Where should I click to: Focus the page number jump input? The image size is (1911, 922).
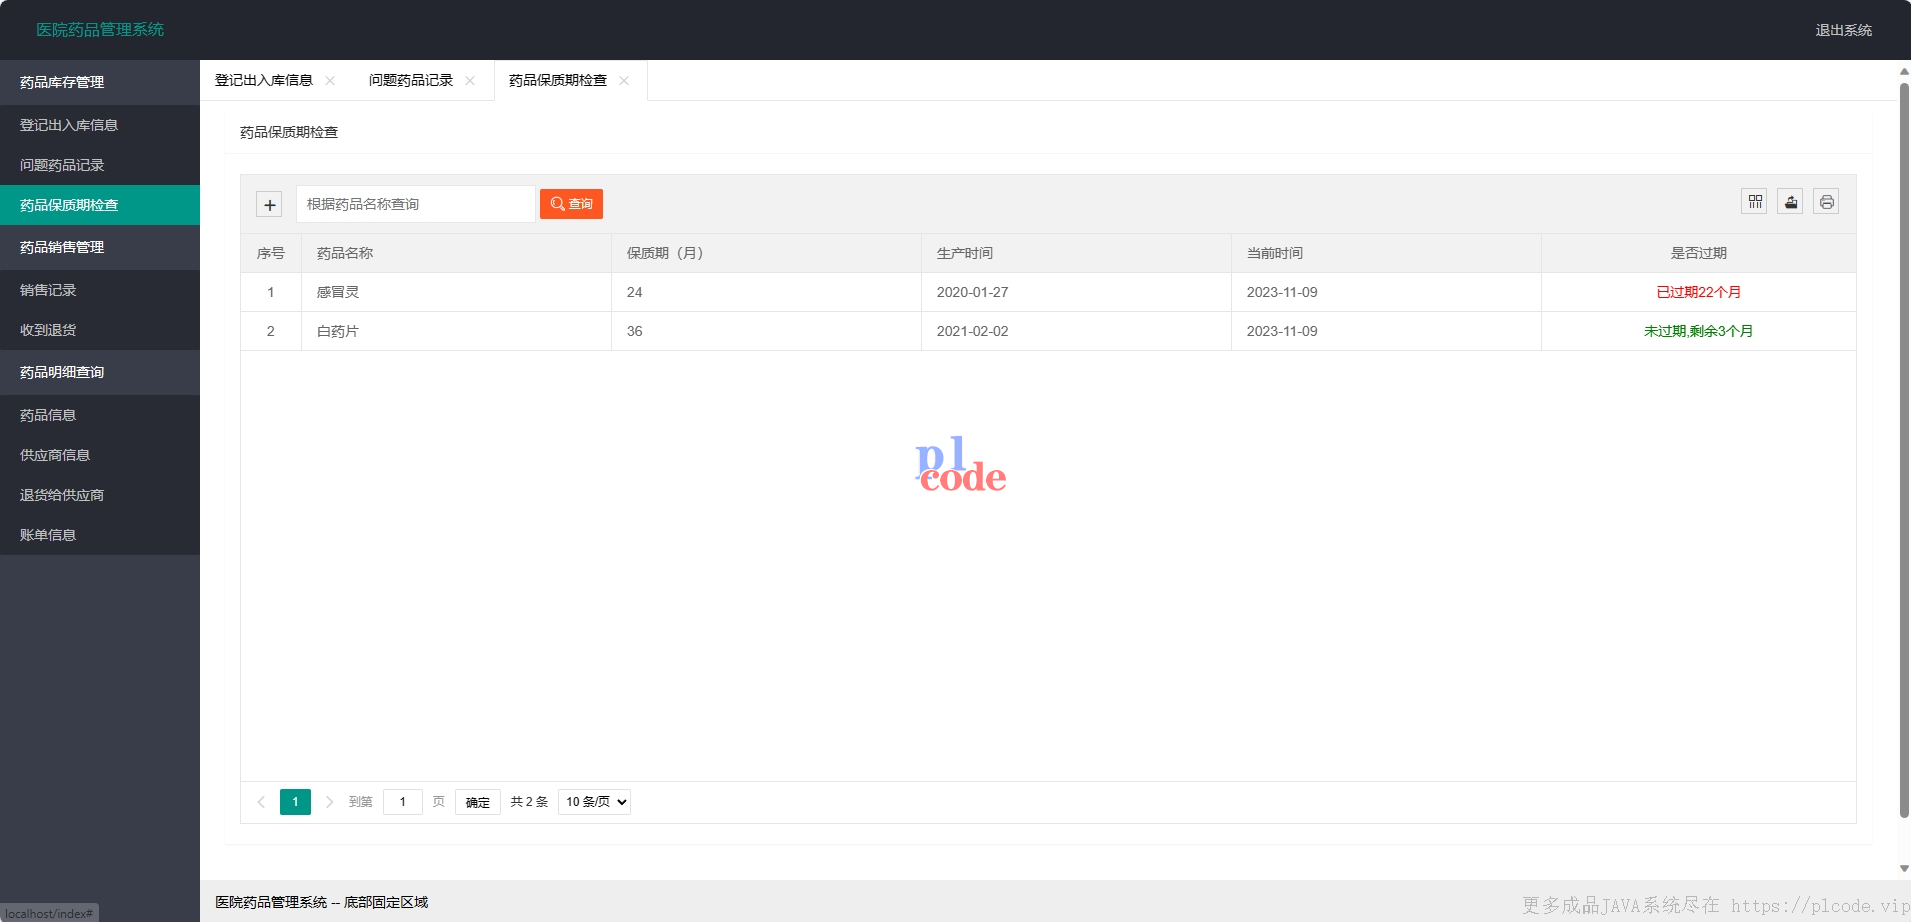click(x=403, y=802)
